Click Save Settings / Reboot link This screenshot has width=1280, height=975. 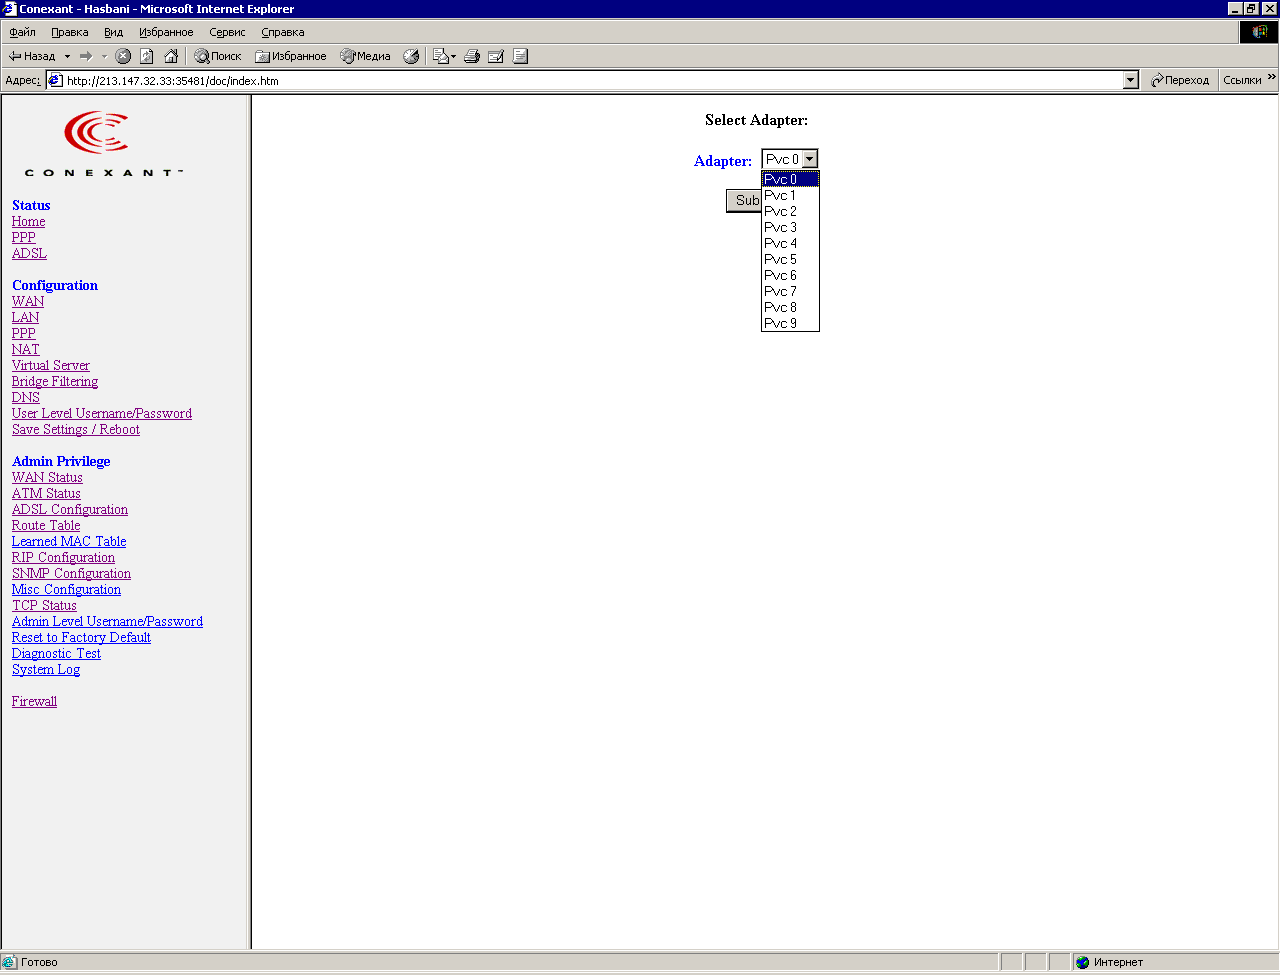76,429
